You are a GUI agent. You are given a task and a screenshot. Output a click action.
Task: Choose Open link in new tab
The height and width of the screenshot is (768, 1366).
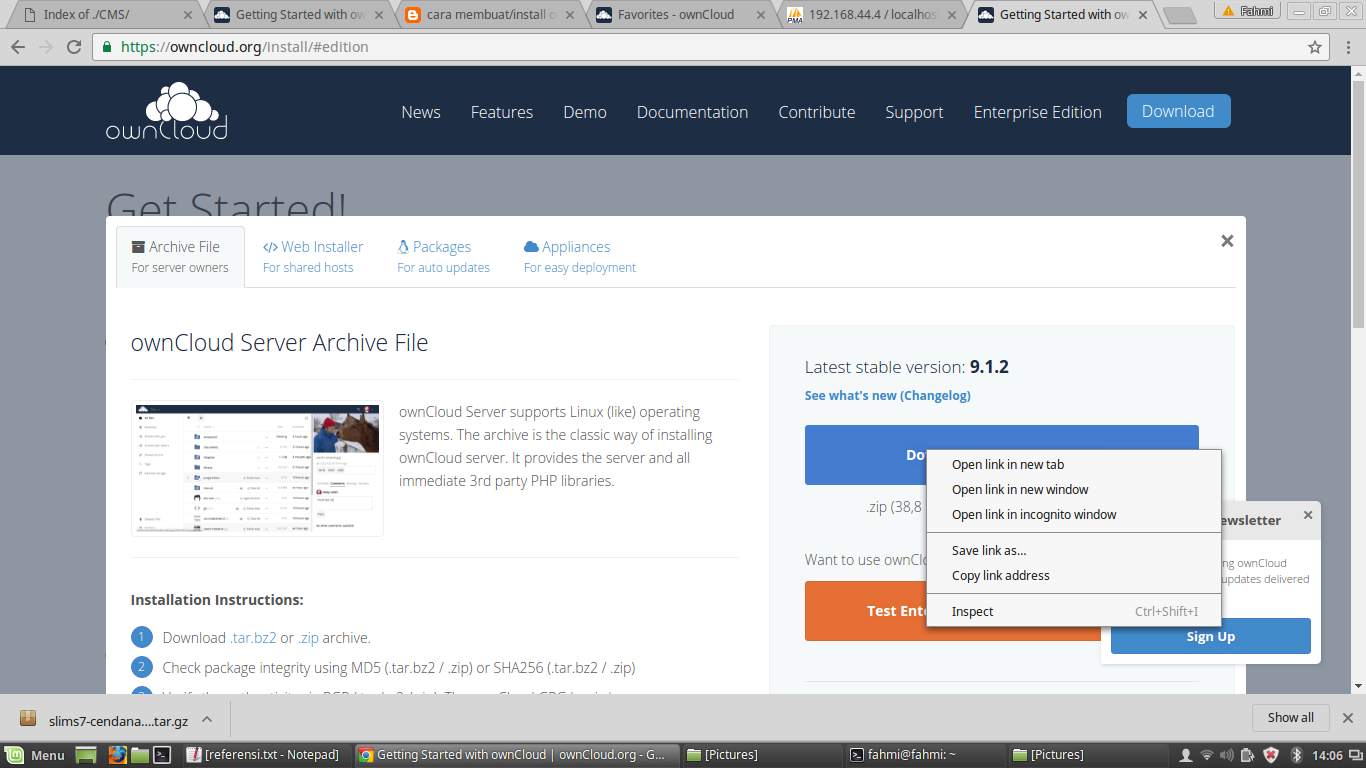[x=1074, y=464]
